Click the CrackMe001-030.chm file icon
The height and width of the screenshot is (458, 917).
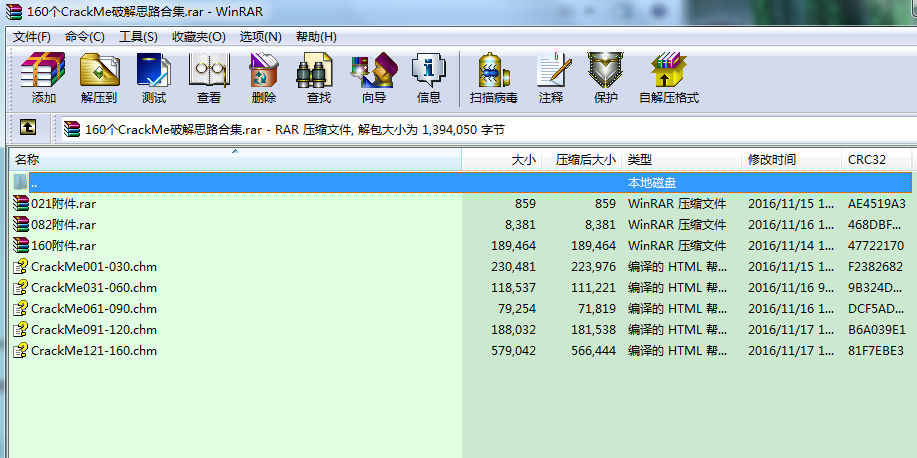click(x=21, y=267)
